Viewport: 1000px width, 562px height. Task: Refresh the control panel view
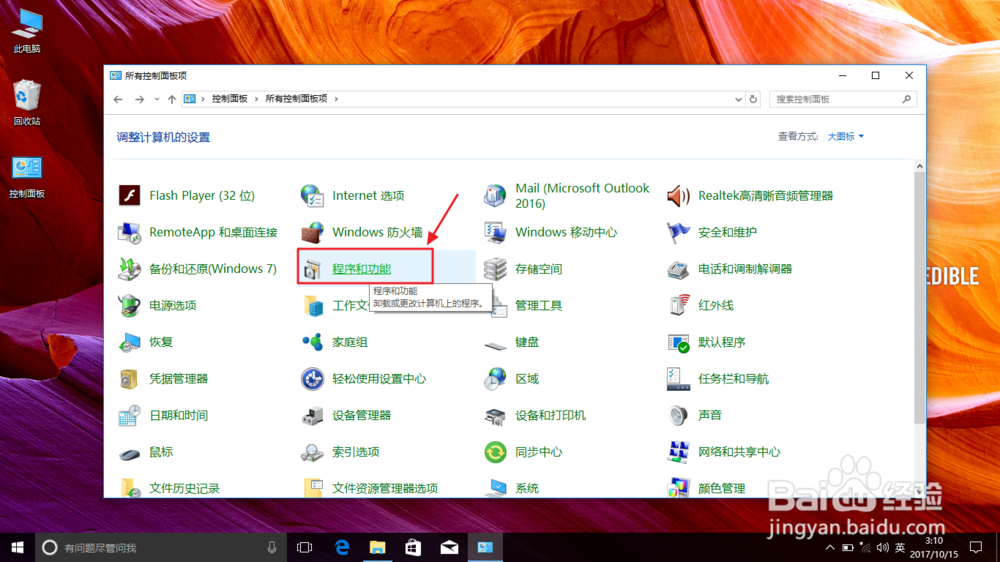(x=753, y=100)
